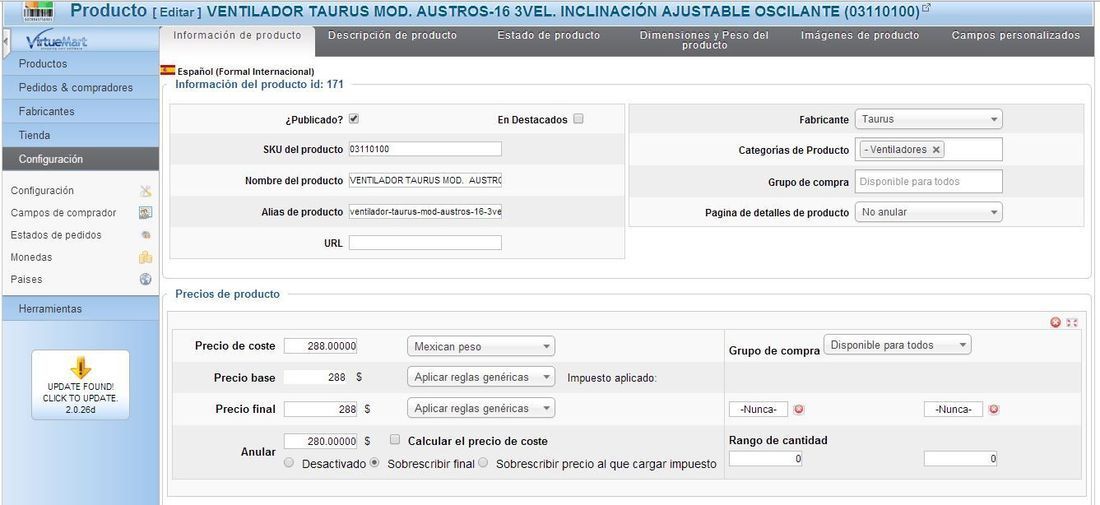Click the Paises globe icon

pos(145,279)
